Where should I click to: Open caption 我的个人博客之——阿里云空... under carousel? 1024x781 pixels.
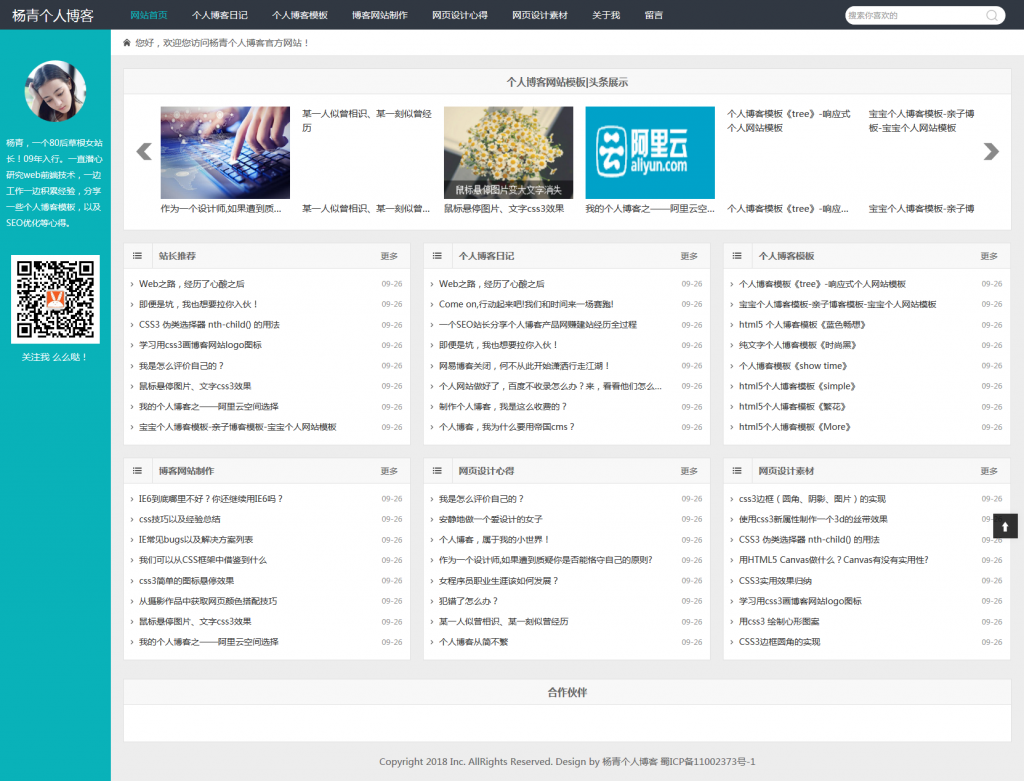(650, 209)
